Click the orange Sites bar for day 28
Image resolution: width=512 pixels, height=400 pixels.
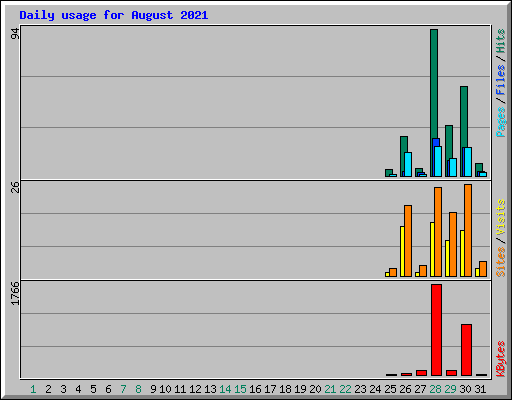438,232
